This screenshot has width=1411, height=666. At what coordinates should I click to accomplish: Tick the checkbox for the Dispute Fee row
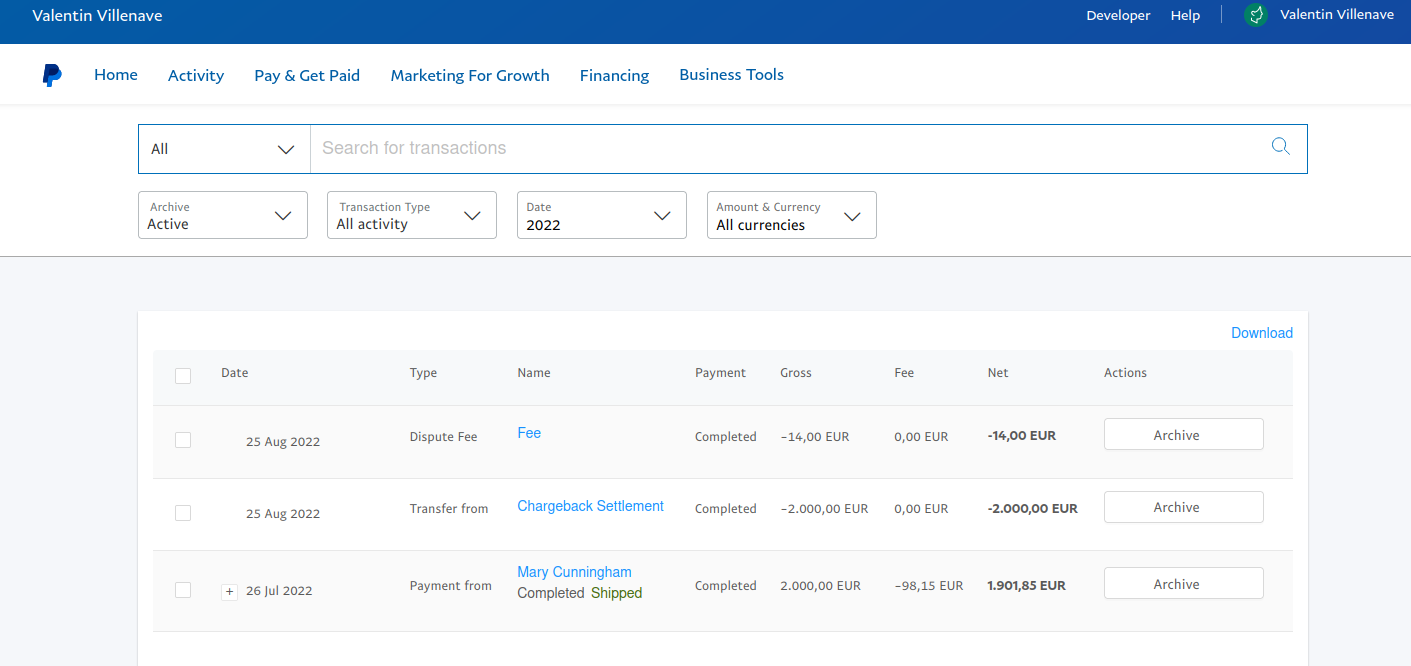coord(183,440)
